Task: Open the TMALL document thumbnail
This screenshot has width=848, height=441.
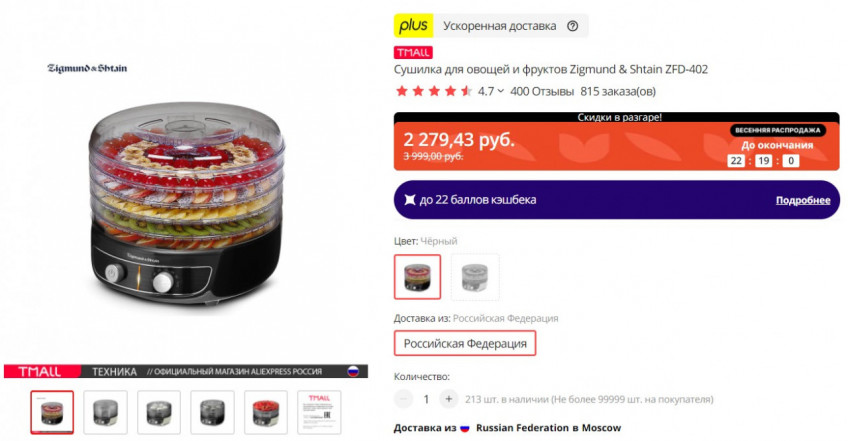Action: tap(319, 412)
